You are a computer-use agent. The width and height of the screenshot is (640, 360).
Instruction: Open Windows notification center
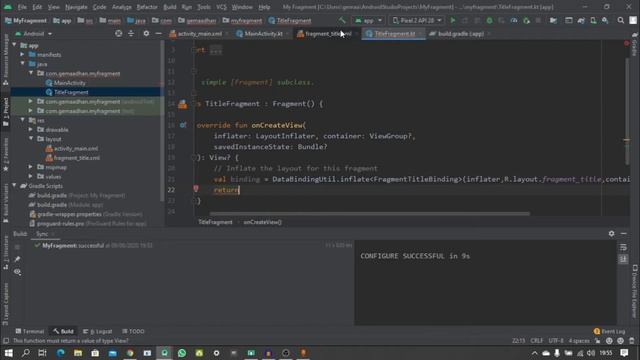(x=624, y=353)
